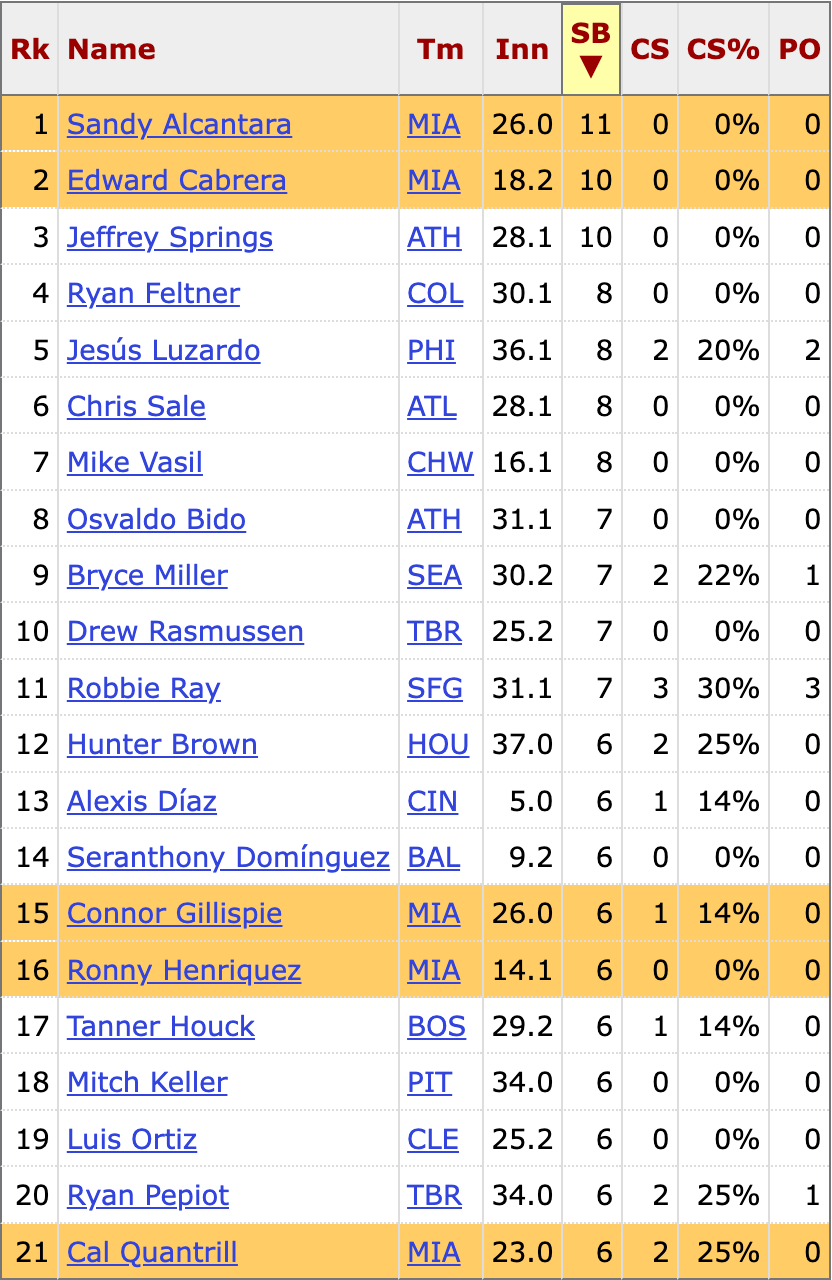Visit Jeffrey Springs profile link
This screenshot has width=832, height=1280.
point(170,238)
